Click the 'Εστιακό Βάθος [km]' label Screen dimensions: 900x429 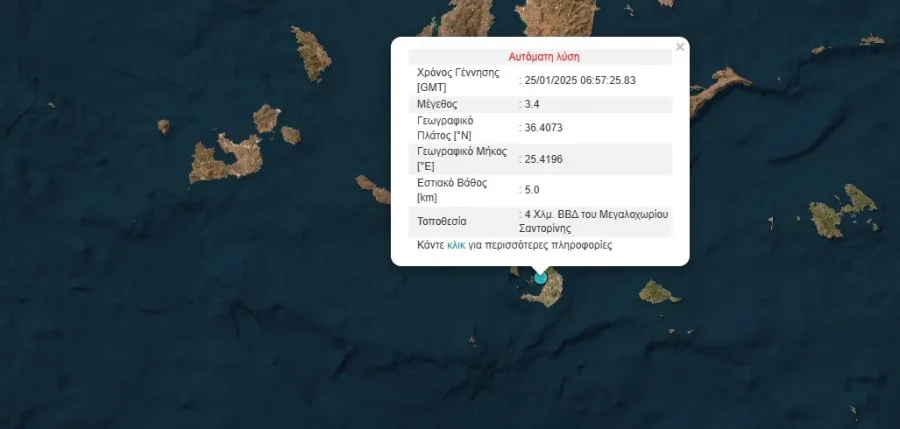(452, 190)
